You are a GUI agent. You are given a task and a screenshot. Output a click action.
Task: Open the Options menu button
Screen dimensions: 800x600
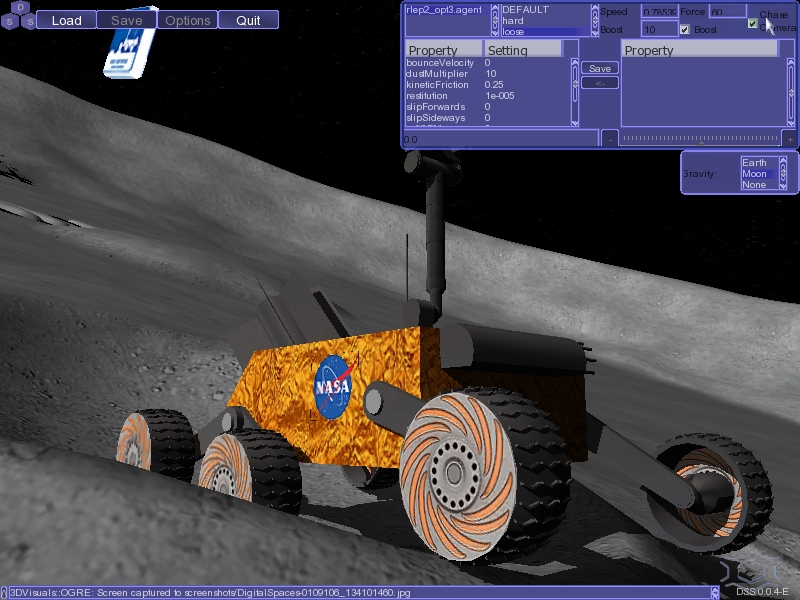click(187, 20)
